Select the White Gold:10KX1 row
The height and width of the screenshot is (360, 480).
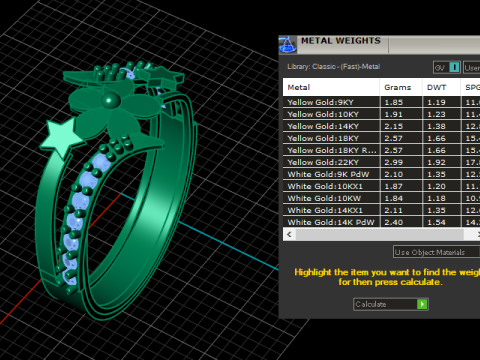coord(381,186)
